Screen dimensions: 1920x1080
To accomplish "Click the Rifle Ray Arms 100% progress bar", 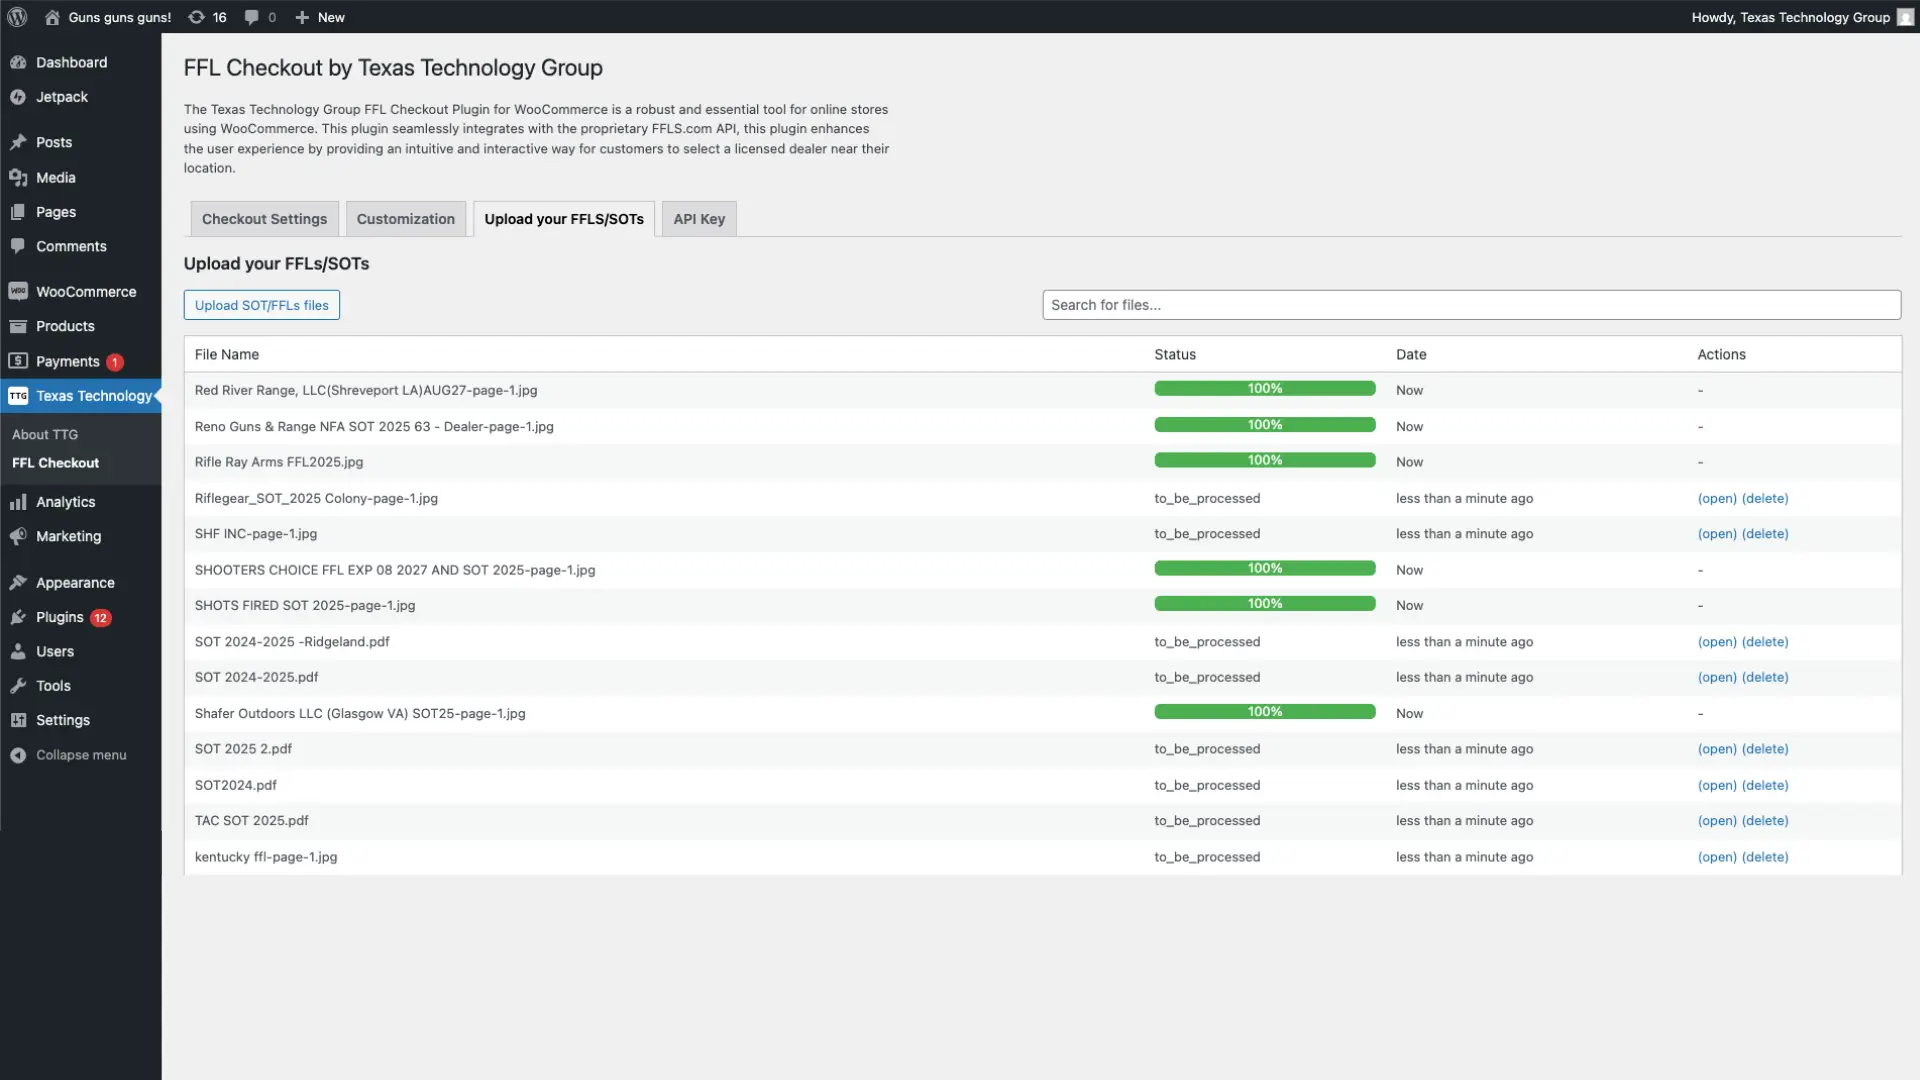I will click(x=1264, y=460).
